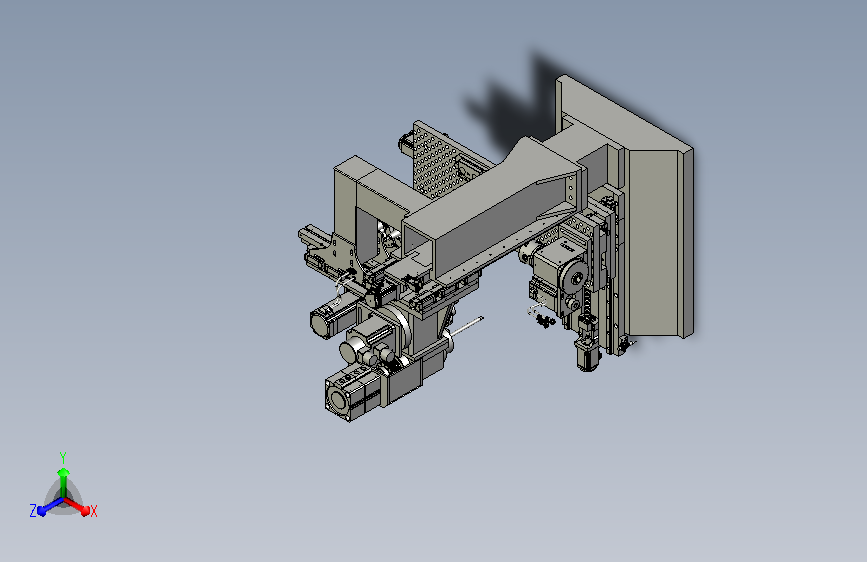
Task: Select the small motor under the vertical rail
Action: [x=587, y=357]
